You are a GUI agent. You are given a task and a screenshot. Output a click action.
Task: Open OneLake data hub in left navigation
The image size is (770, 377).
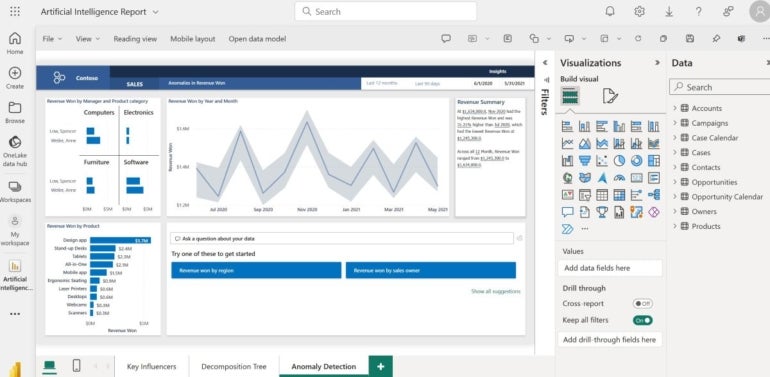coord(15,151)
